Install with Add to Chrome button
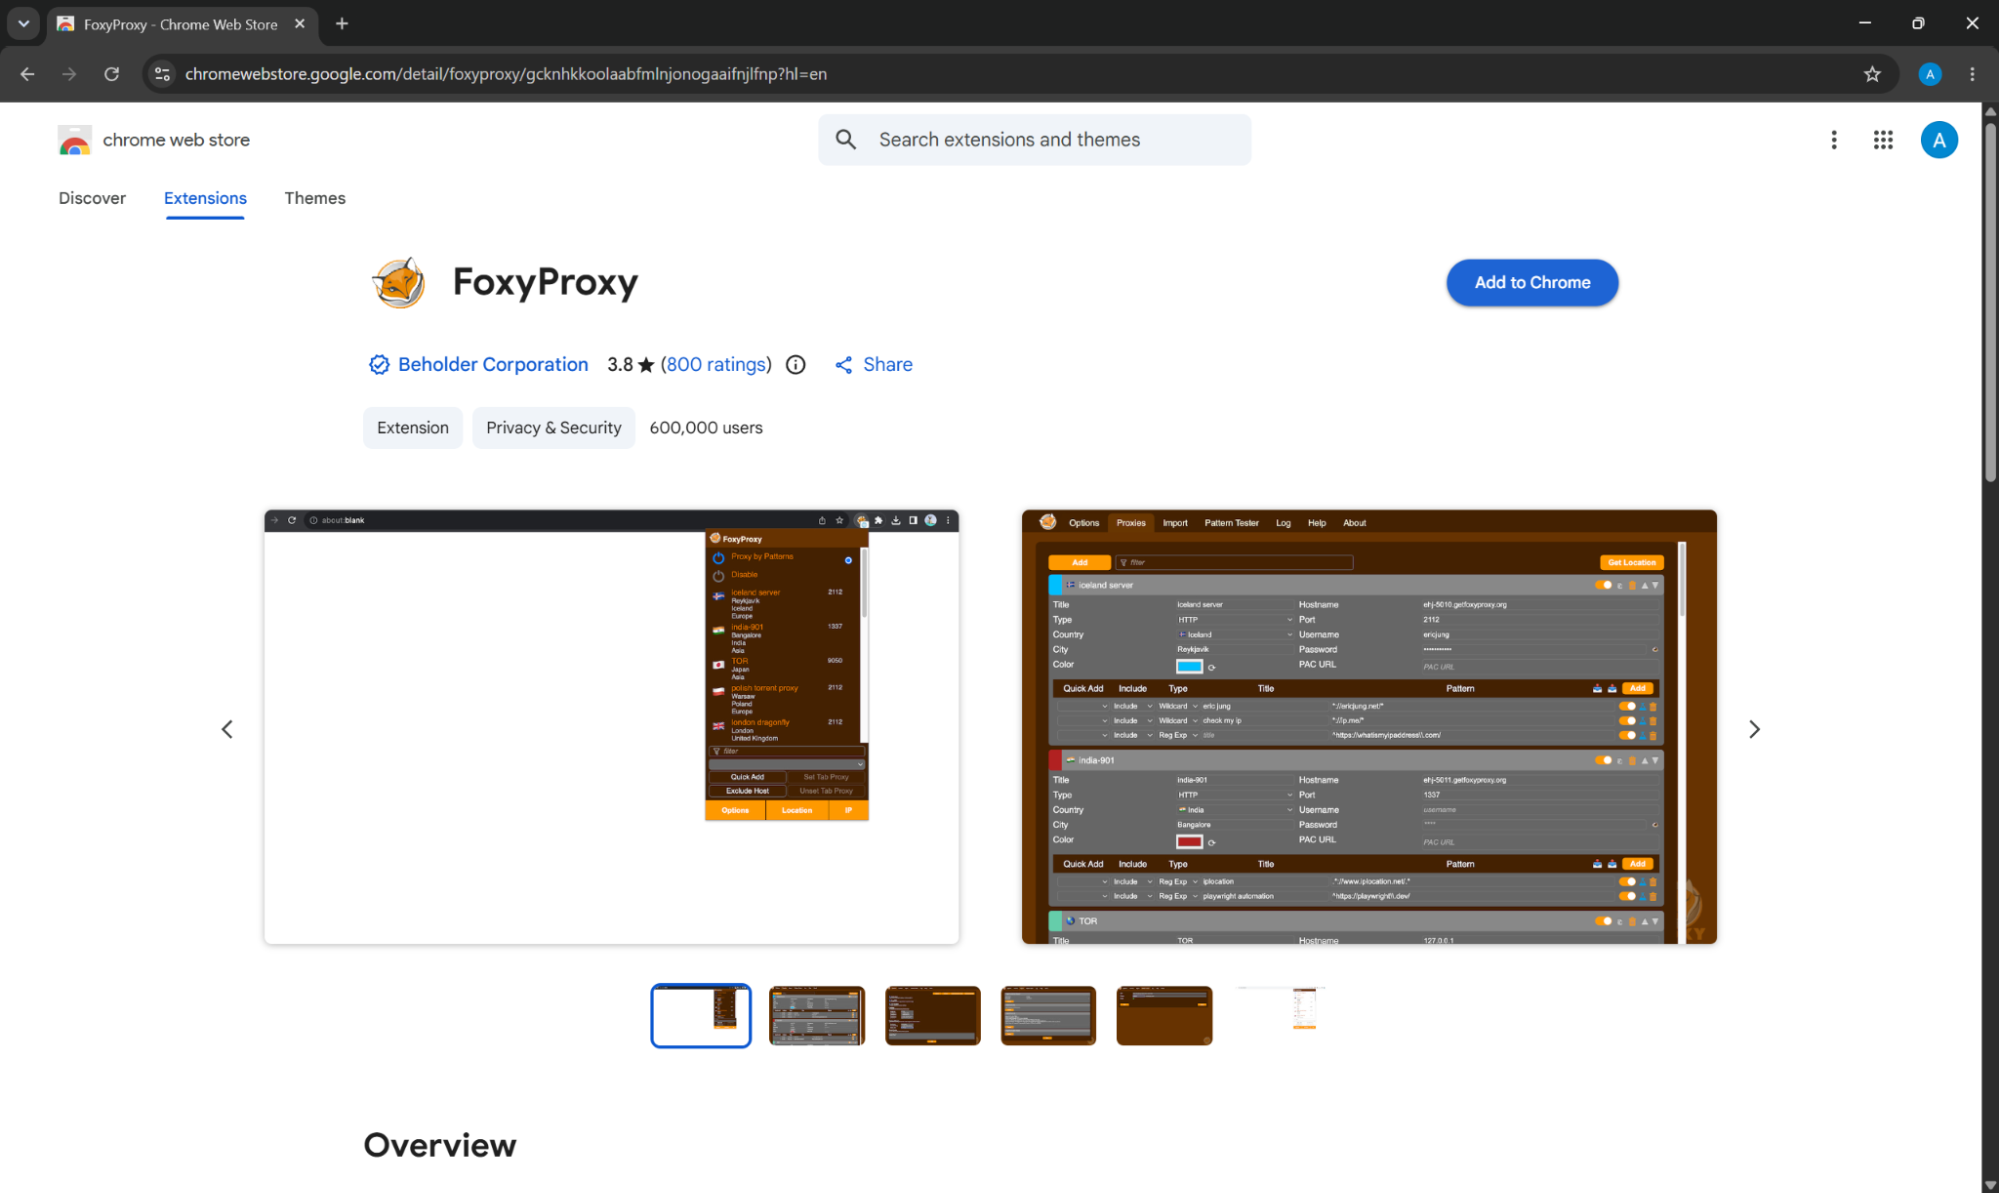The width and height of the screenshot is (1999, 1193). coord(1532,282)
